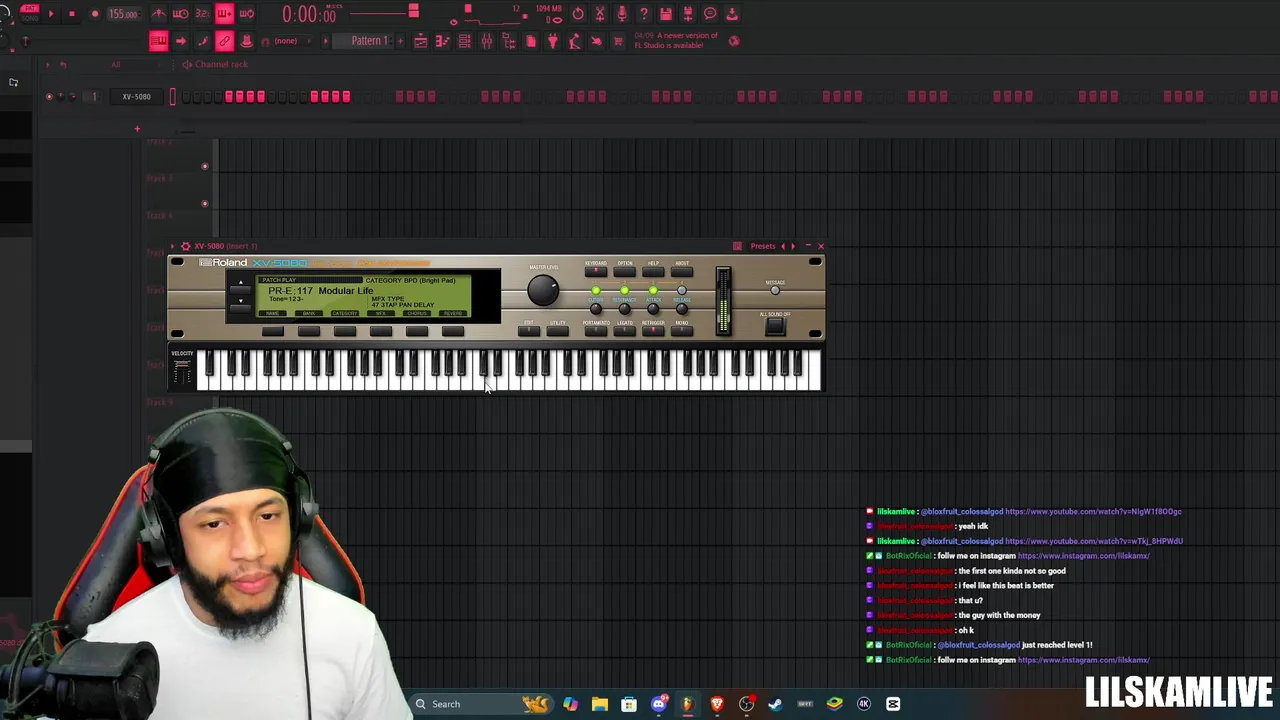Image resolution: width=1280 pixels, height=720 pixels.
Task: Open audio editor scissors icon
Action: tap(600, 14)
